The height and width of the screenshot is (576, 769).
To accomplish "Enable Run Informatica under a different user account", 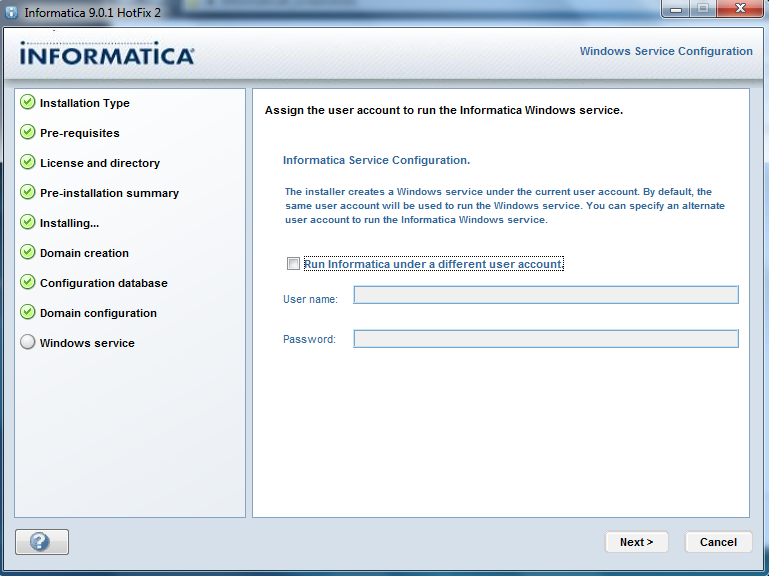I will click(x=293, y=264).
